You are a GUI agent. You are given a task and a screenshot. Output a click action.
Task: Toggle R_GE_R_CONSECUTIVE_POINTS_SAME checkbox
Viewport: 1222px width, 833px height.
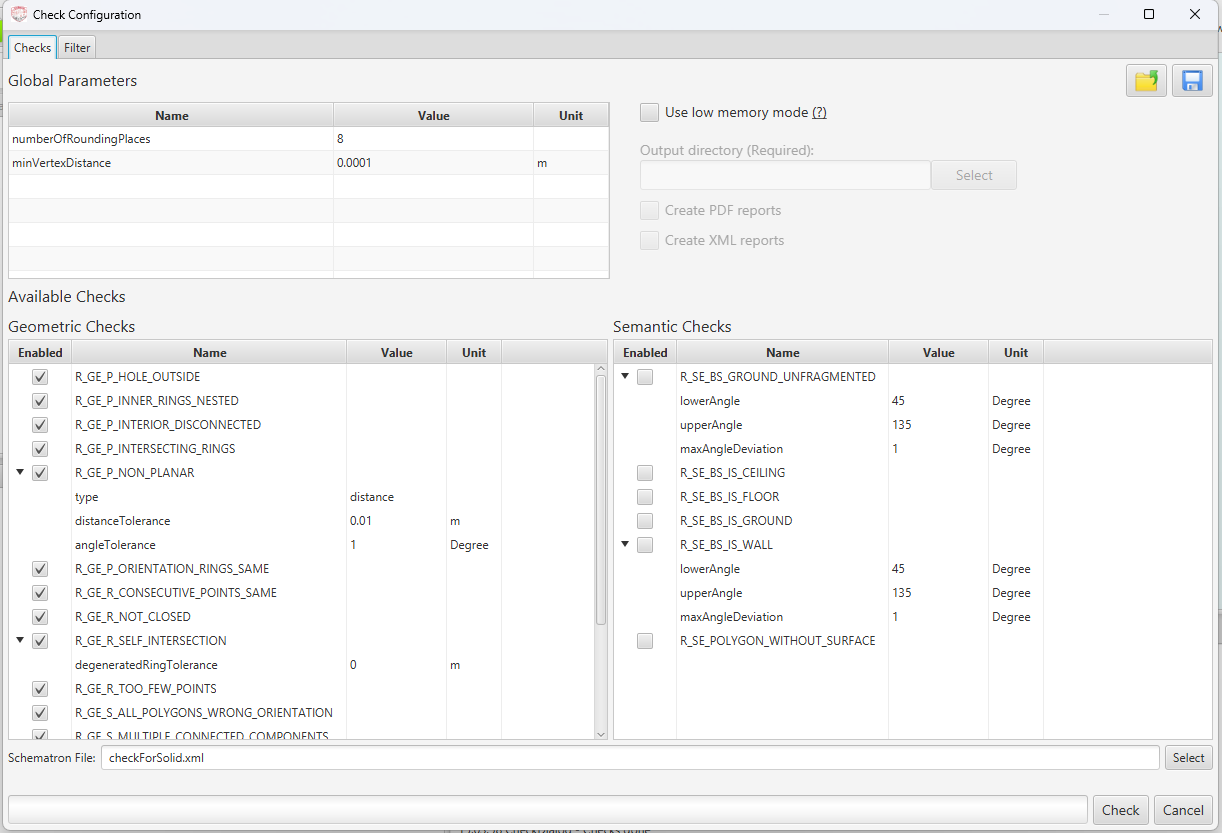point(40,593)
